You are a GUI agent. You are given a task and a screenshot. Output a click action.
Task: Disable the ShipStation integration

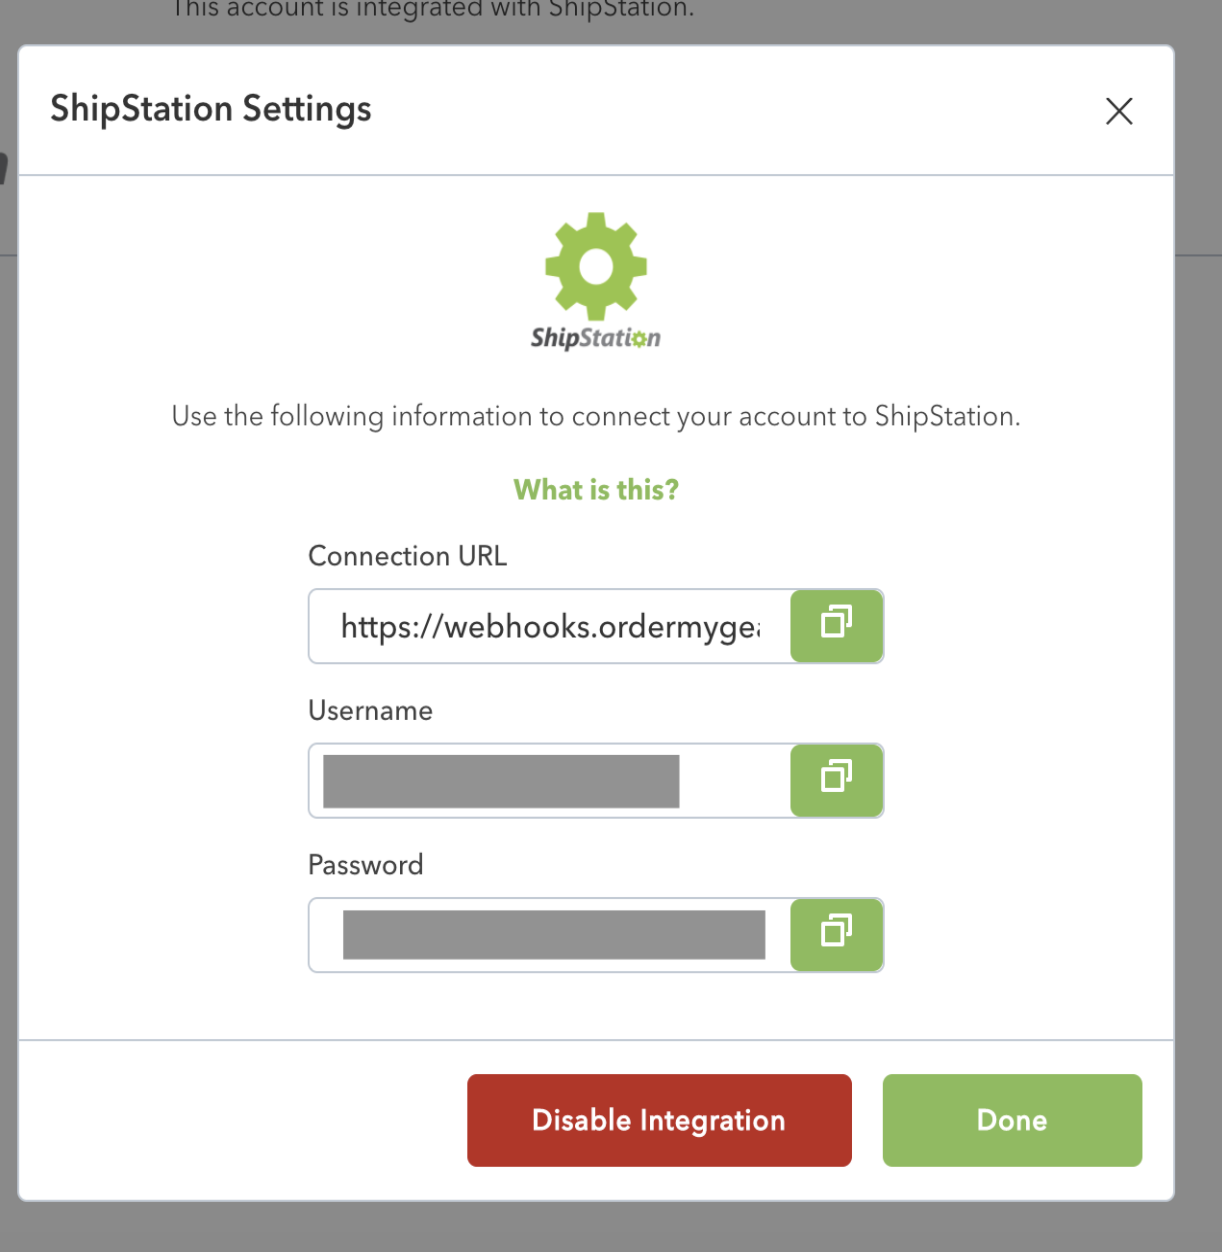(x=659, y=1120)
